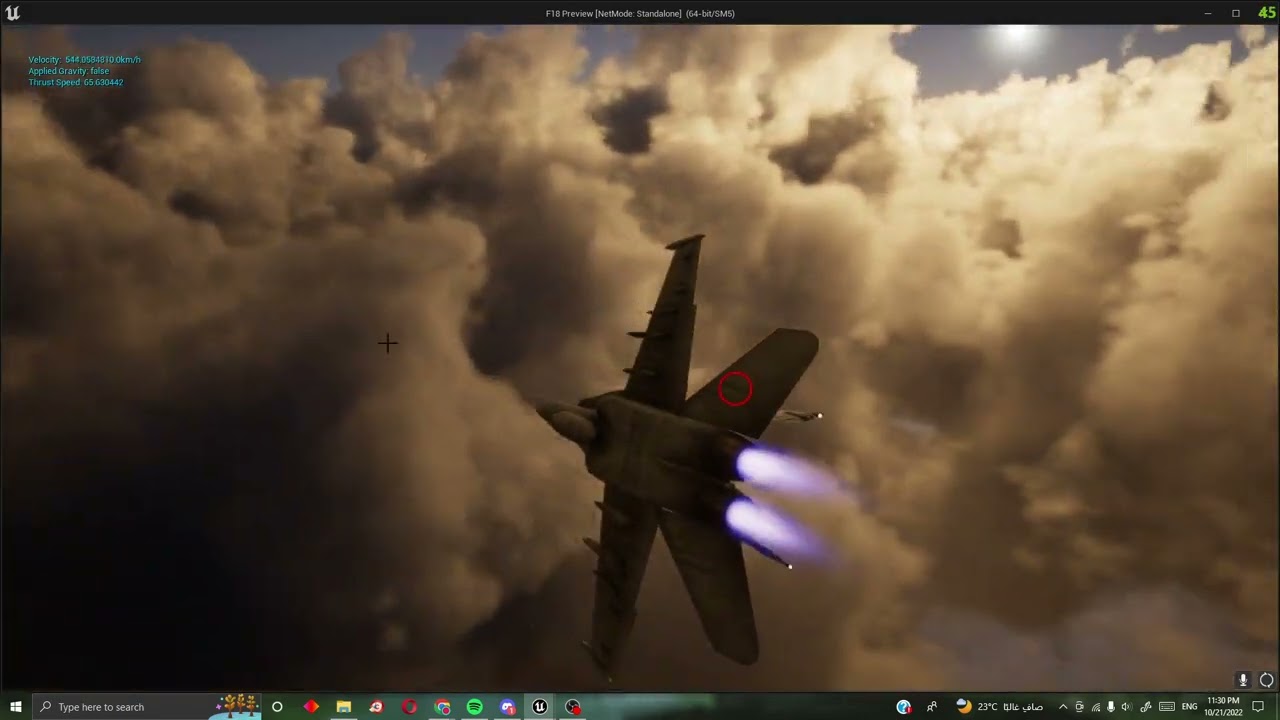Click the black crosshair cursor marker

387,343
